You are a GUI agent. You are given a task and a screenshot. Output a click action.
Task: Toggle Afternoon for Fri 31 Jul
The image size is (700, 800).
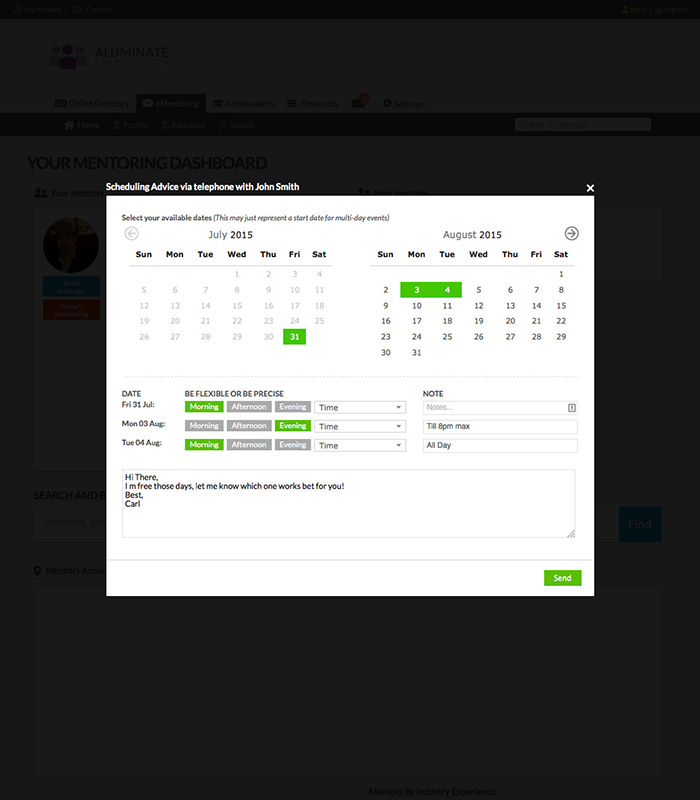pyautogui.click(x=249, y=407)
